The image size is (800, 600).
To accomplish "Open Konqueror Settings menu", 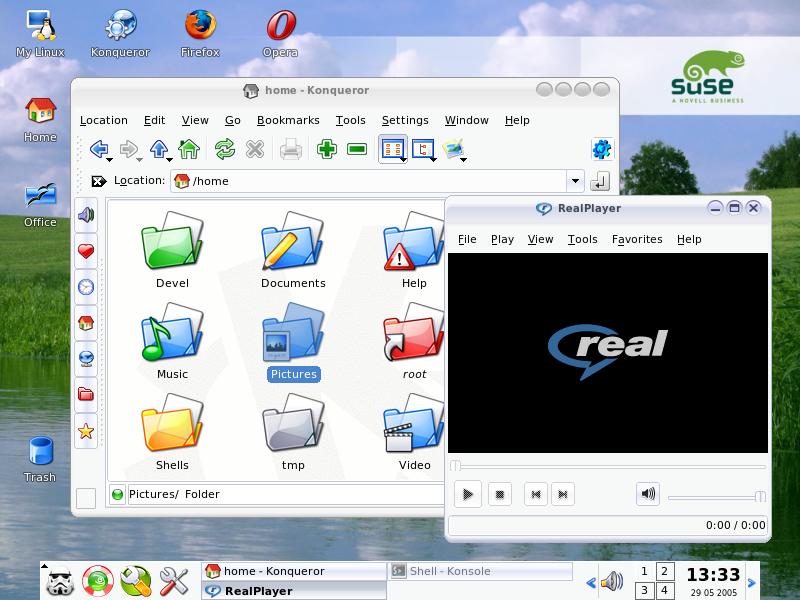I will coord(405,120).
